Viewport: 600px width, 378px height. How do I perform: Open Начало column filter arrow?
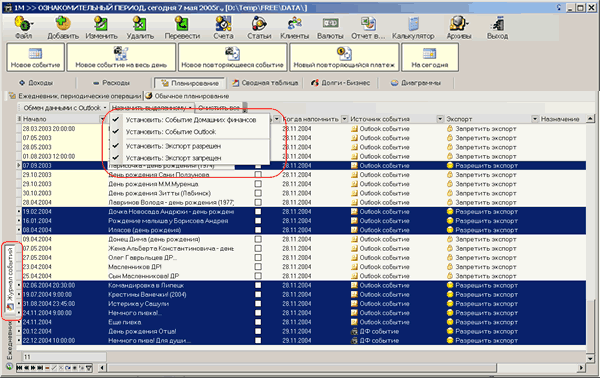102,119
